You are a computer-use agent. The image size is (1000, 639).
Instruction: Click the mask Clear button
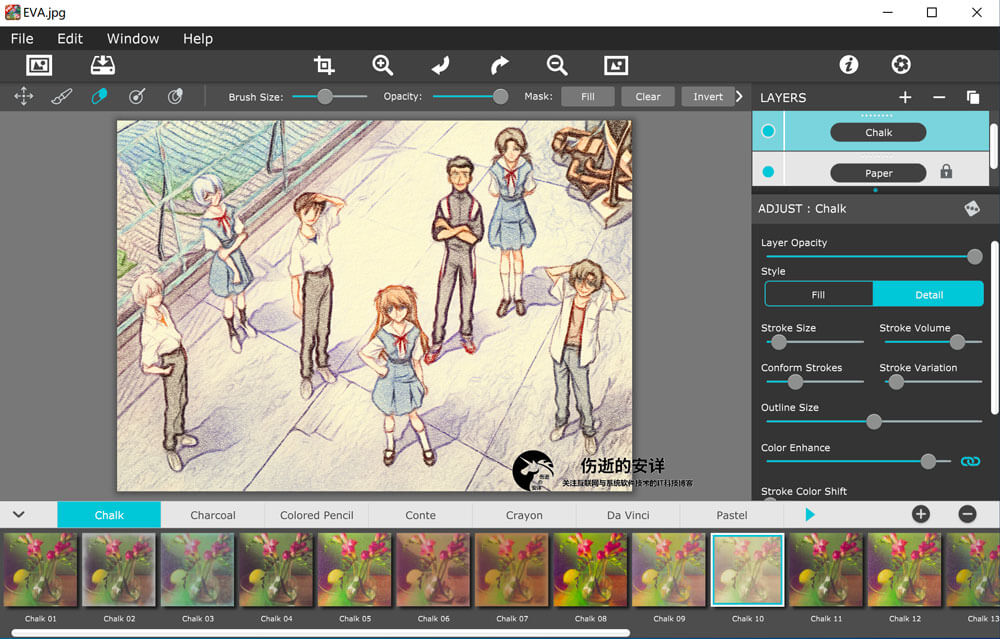click(648, 96)
